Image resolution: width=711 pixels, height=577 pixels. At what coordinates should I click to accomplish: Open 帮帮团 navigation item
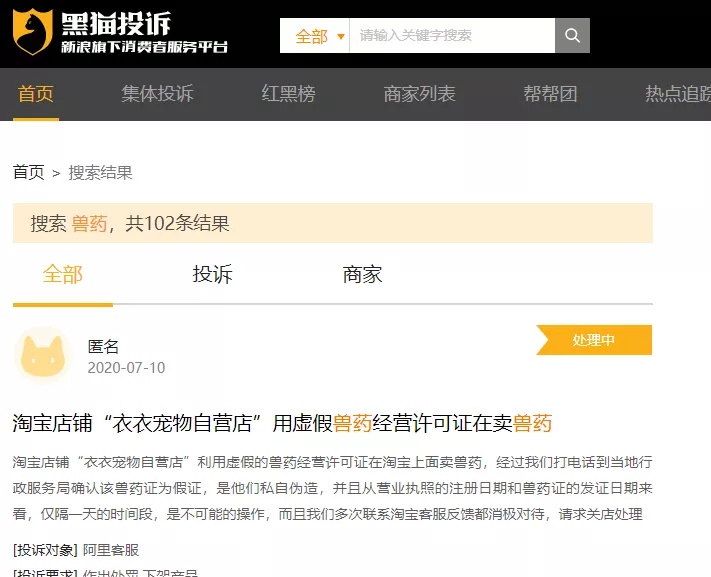pyautogui.click(x=550, y=94)
